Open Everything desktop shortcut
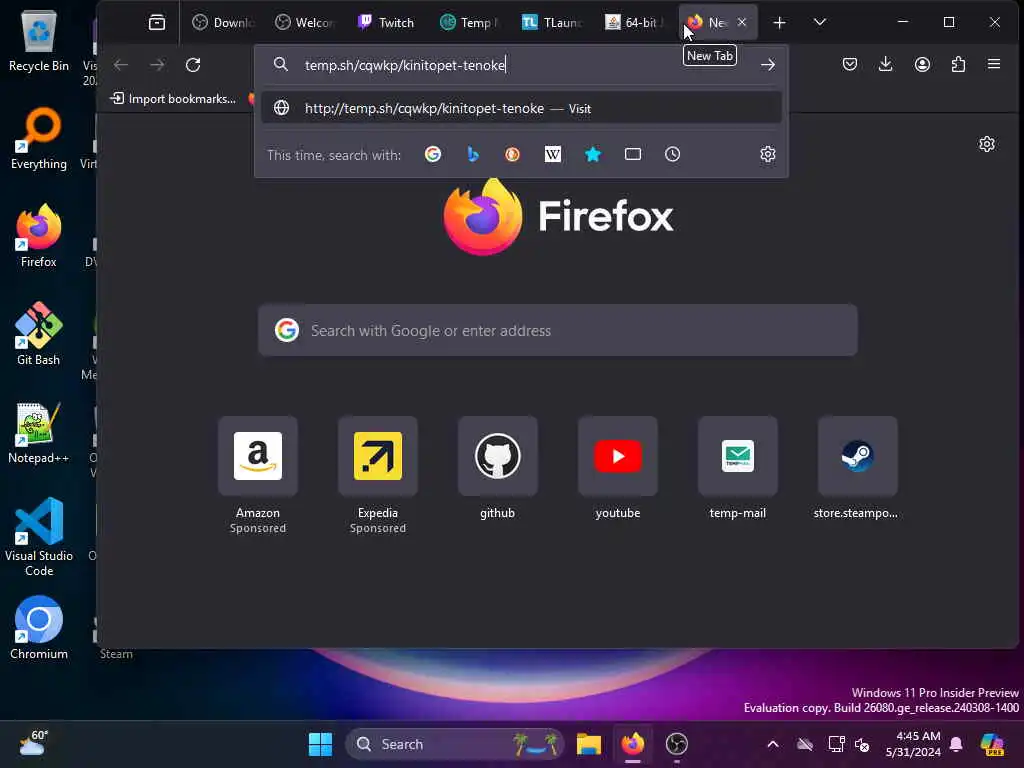Image resolution: width=1024 pixels, height=768 pixels. [x=39, y=138]
